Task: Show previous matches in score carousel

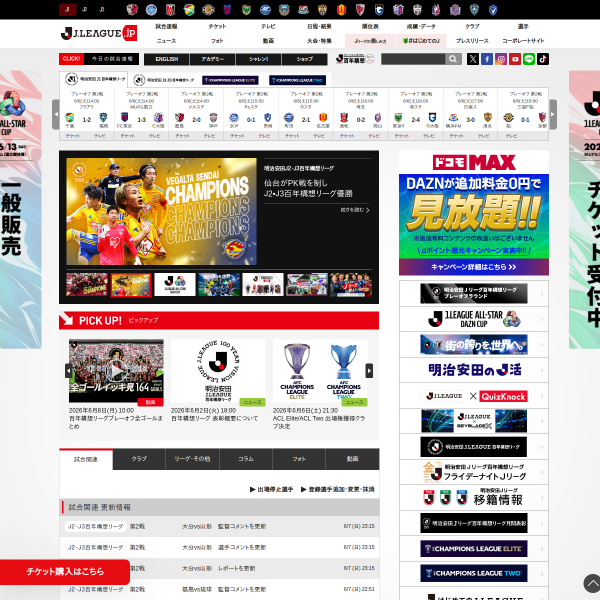Action: (x=56, y=114)
